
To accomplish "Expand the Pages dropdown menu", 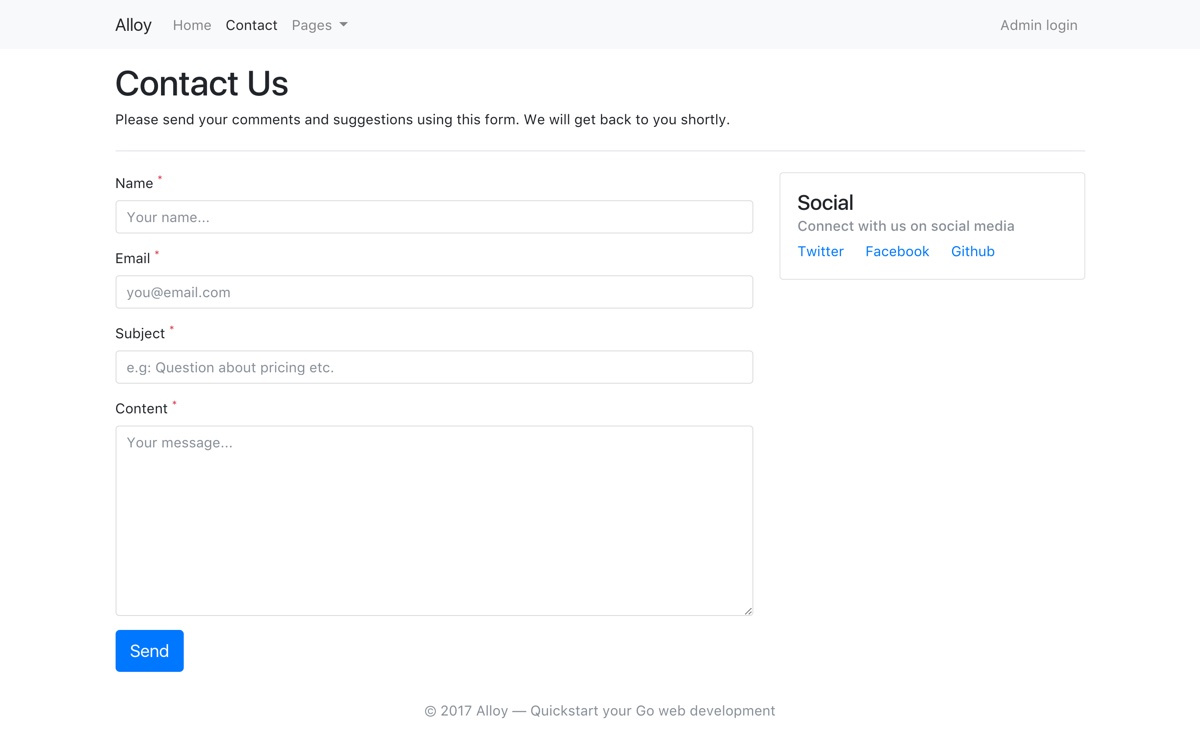I will point(320,25).
